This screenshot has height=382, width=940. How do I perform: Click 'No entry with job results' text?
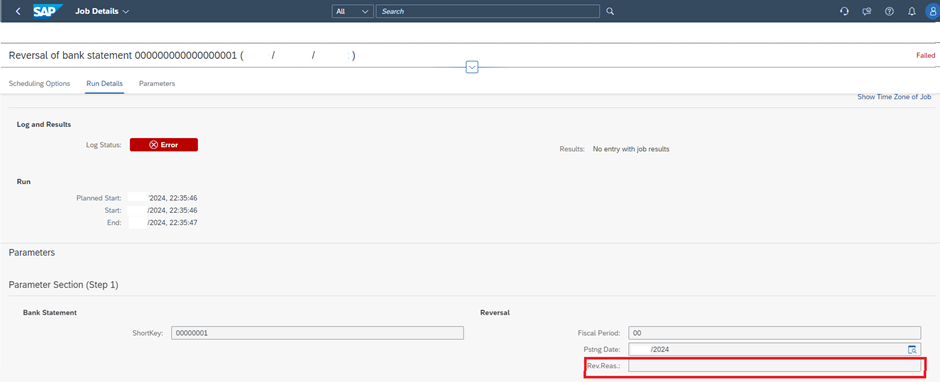631,149
